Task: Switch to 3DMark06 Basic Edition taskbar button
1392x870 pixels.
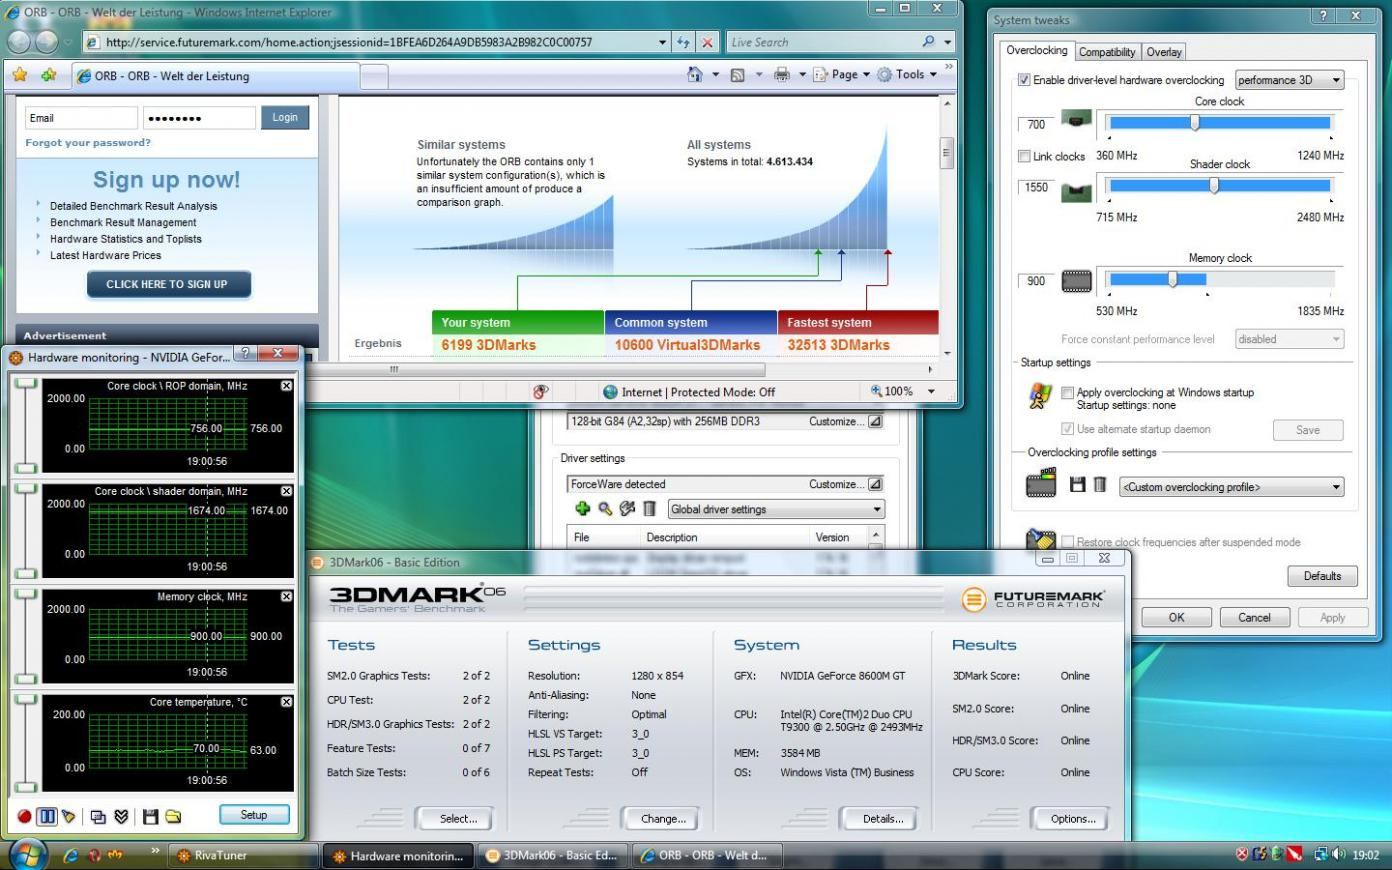Action: click(x=551, y=856)
